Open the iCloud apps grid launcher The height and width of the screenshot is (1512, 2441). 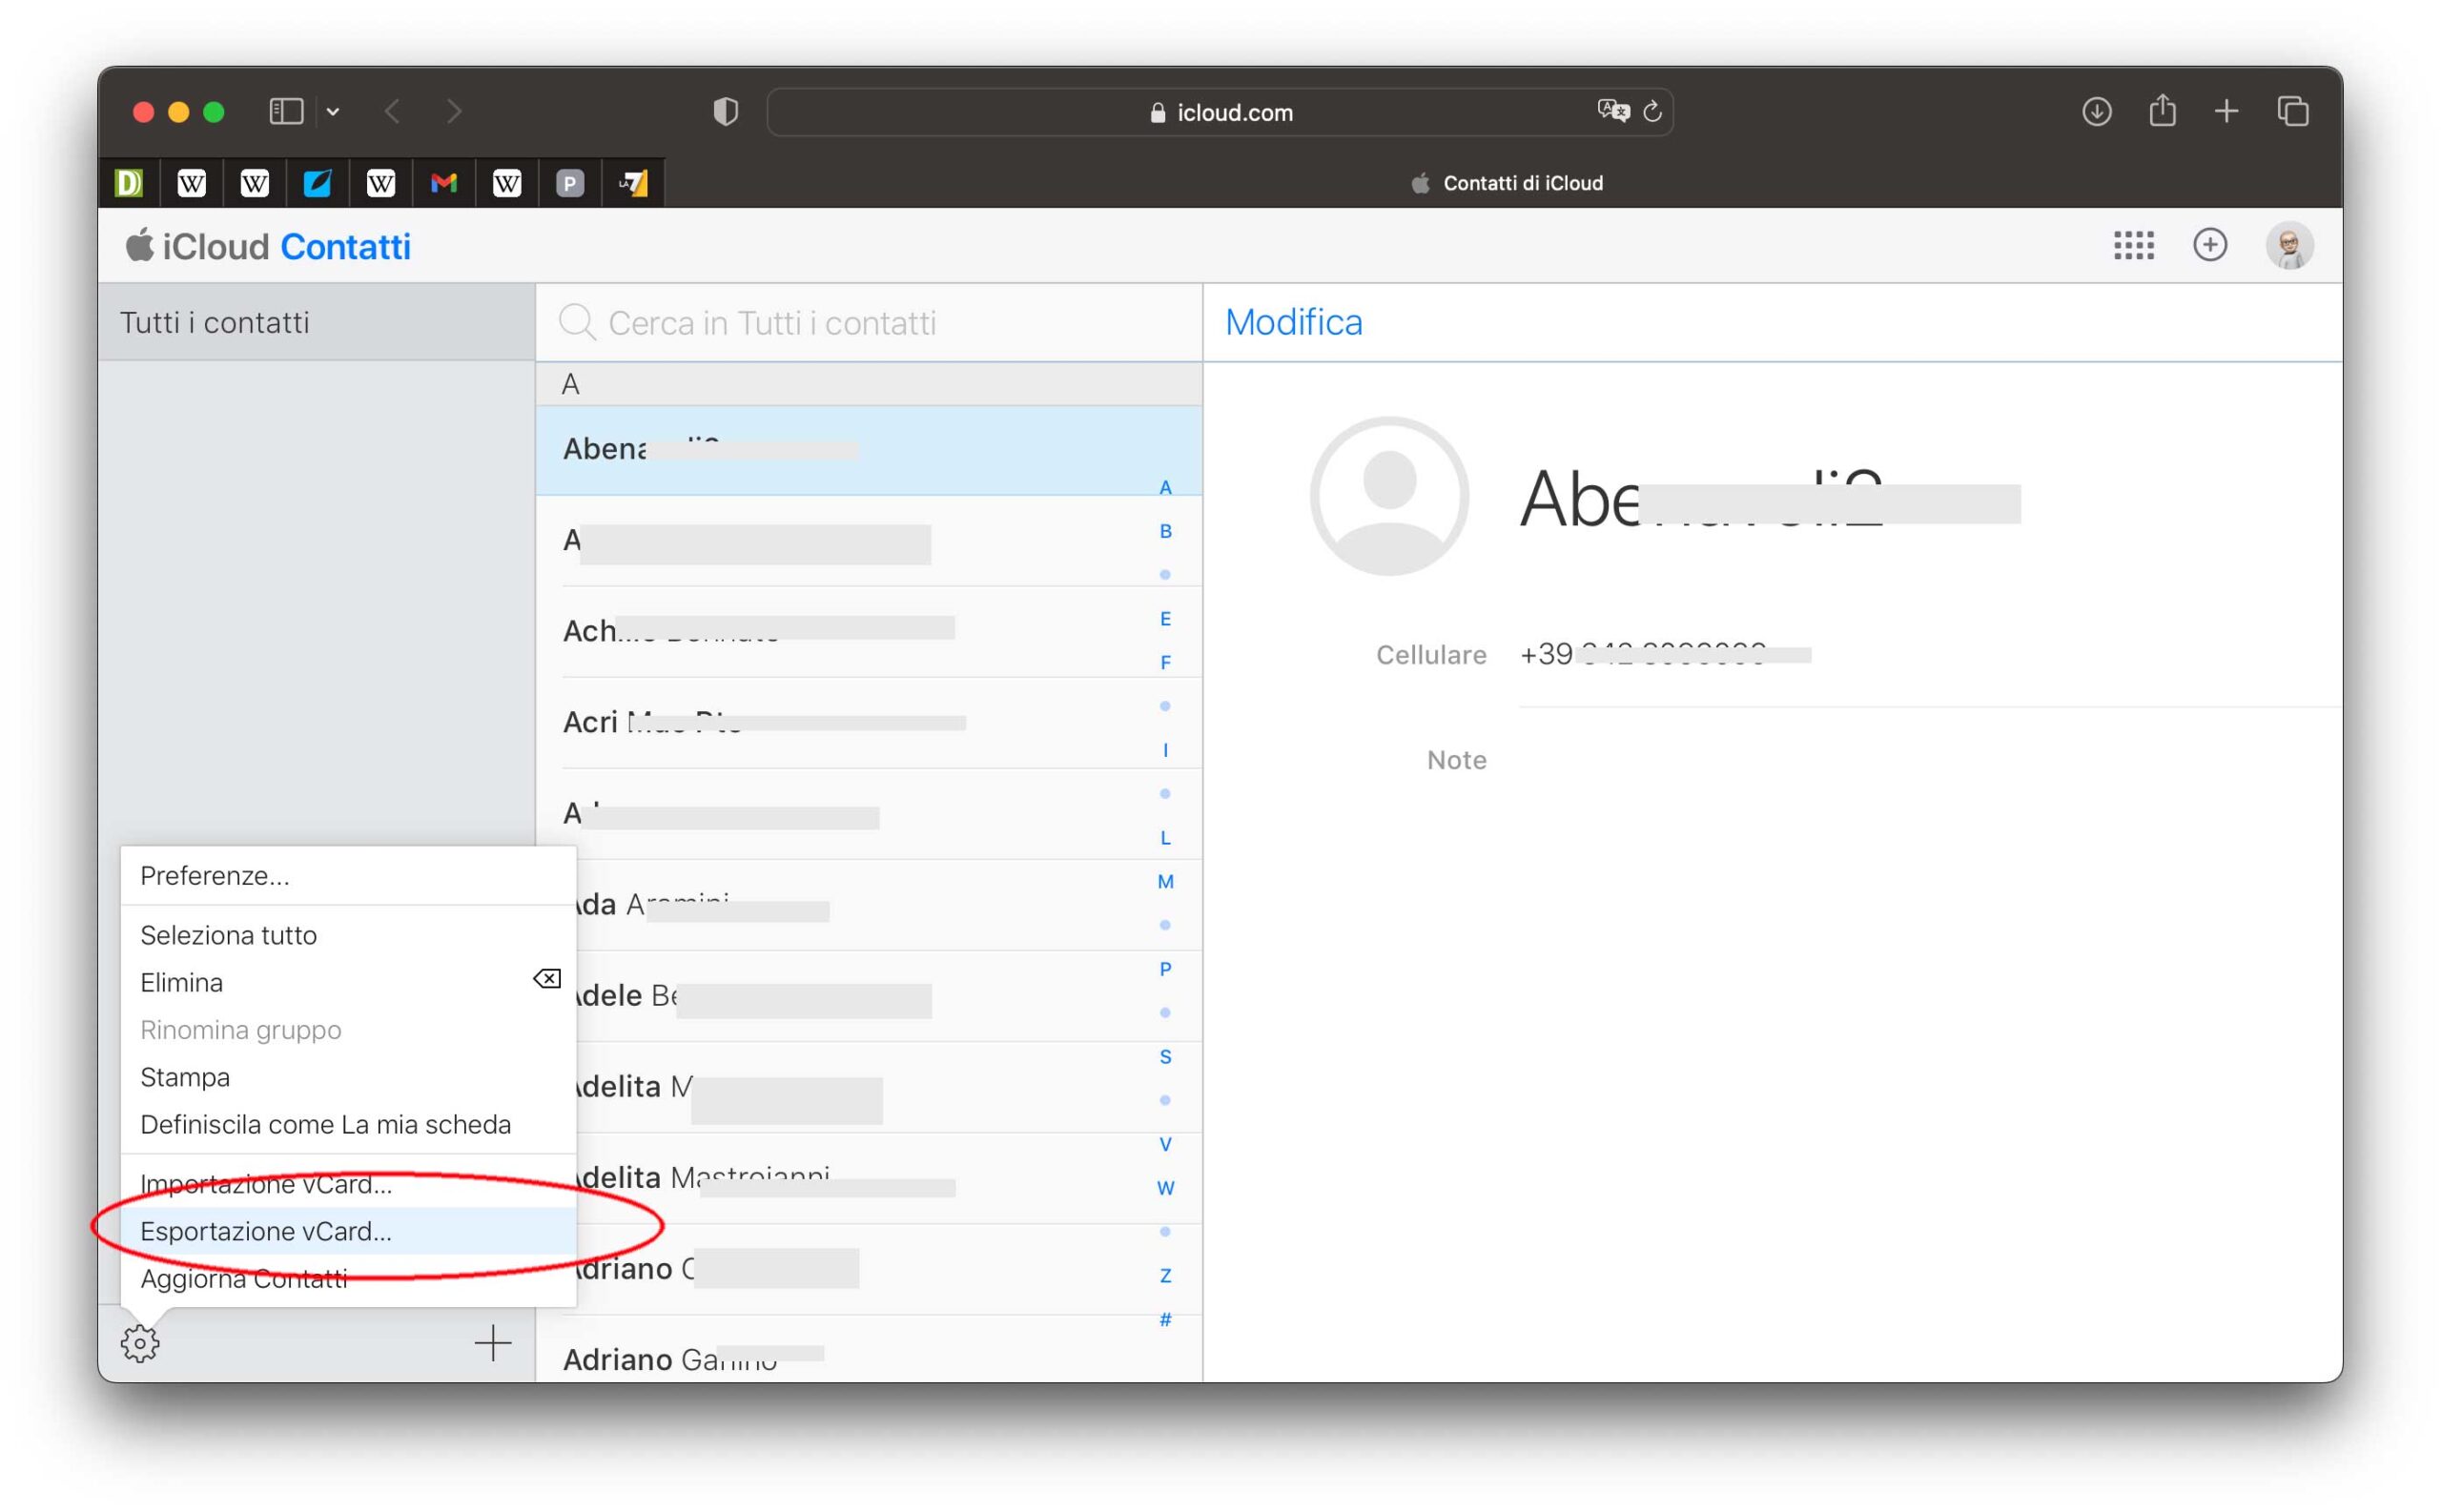tap(2133, 246)
